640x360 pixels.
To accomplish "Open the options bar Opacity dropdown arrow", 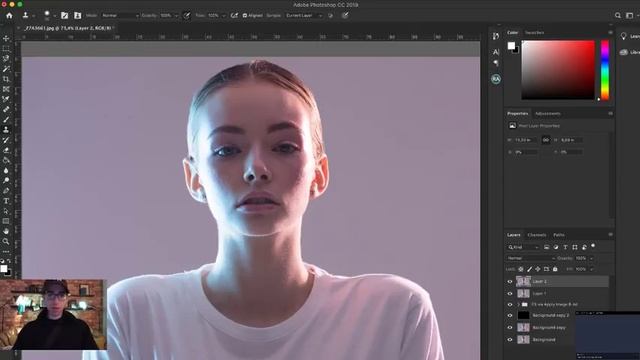I will tap(177, 16).
